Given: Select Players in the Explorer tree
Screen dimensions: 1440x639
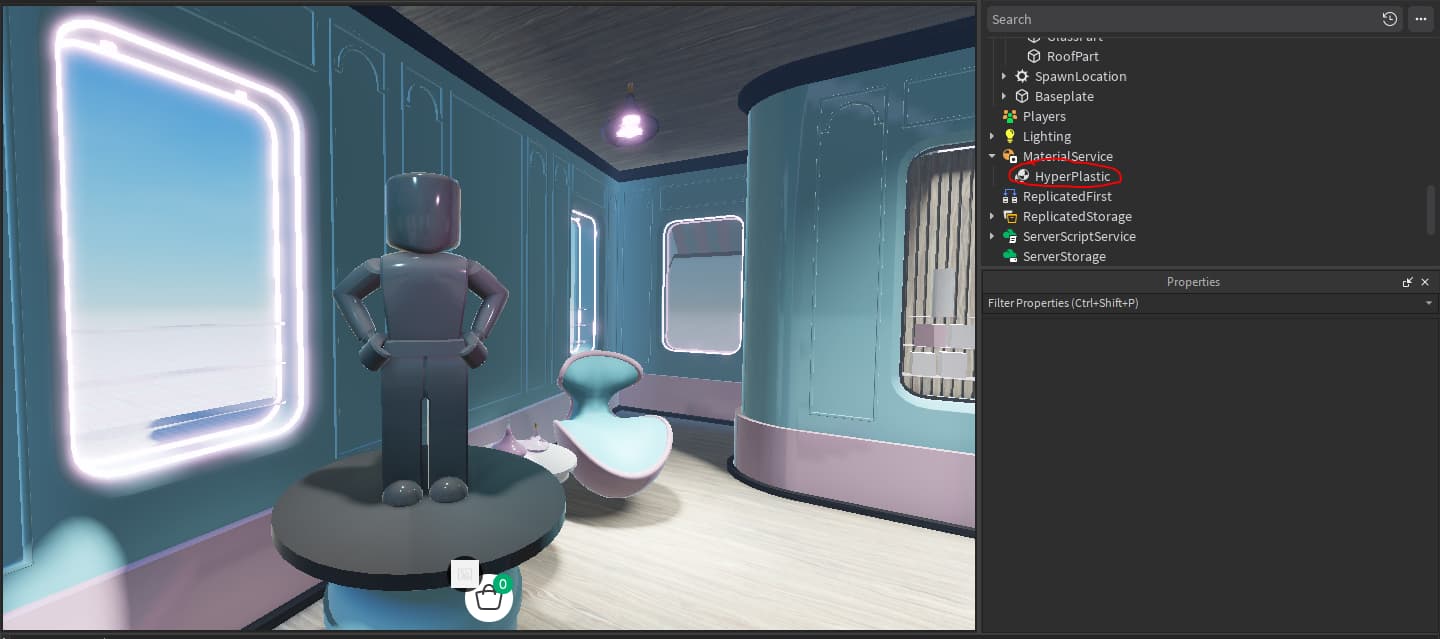Looking at the screenshot, I should coord(1044,116).
